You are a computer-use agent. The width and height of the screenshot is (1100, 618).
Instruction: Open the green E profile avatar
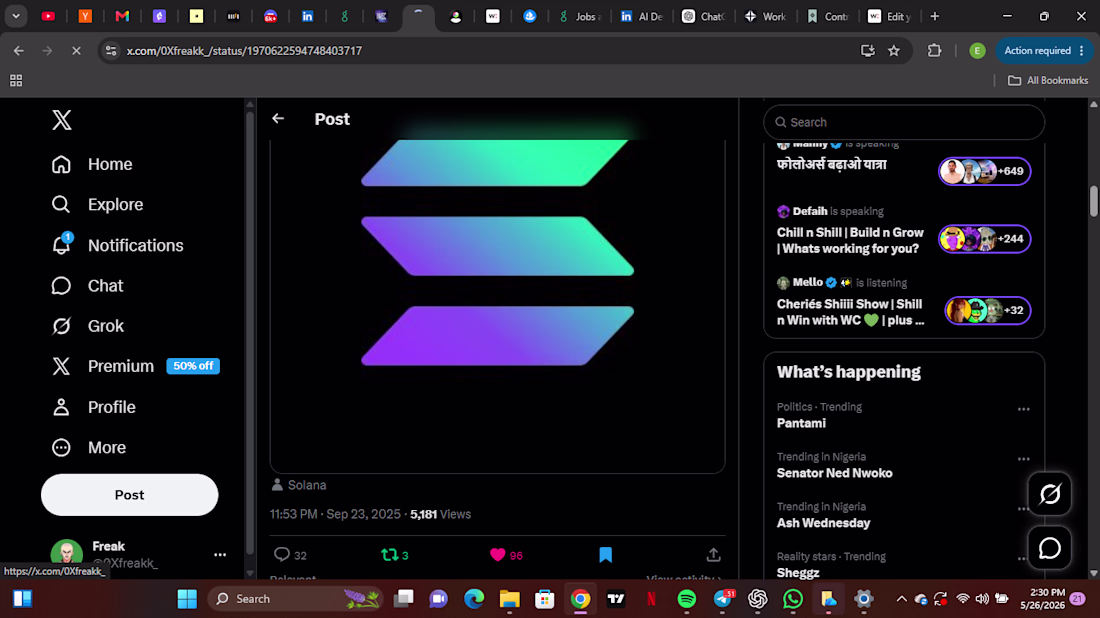pyautogui.click(x=977, y=51)
